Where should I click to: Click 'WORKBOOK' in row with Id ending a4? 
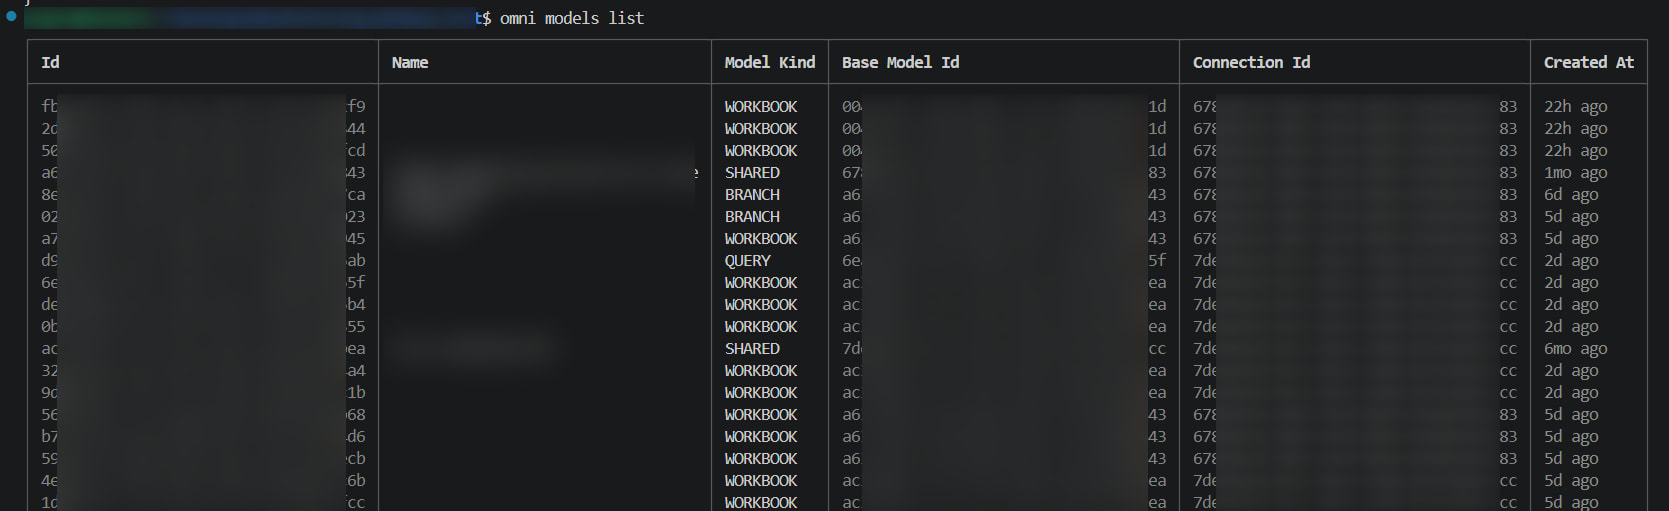pyautogui.click(x=761, y=370)
